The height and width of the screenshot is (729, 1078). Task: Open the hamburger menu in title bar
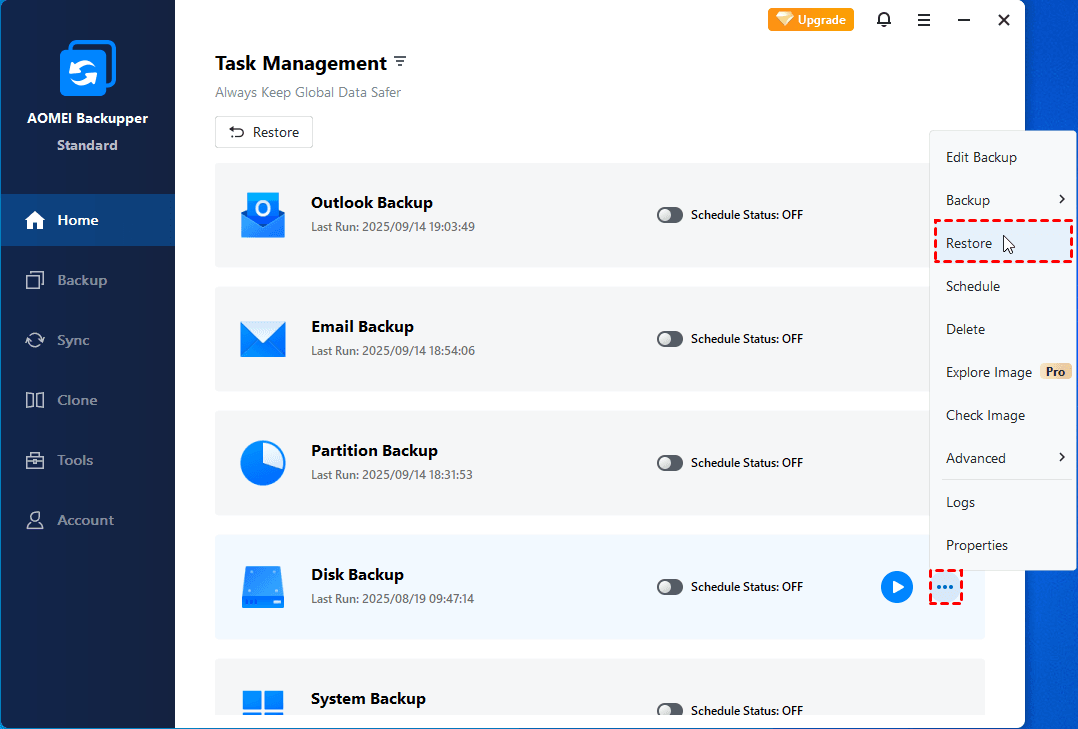pos(924,20)
